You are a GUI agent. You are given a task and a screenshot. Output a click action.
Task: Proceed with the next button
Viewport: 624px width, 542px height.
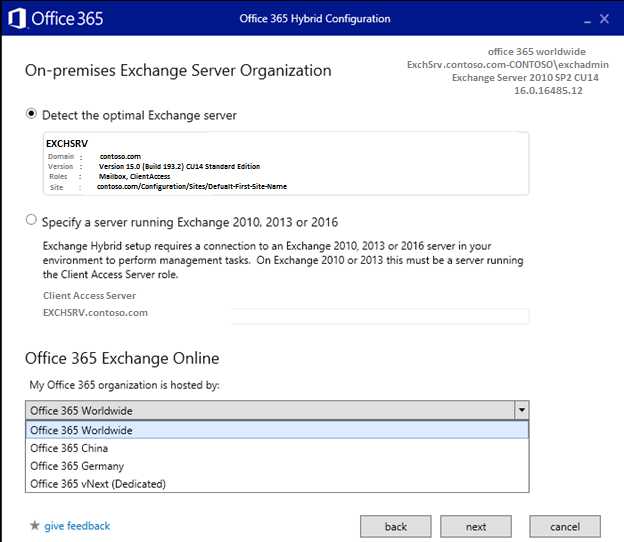point(476,526)
